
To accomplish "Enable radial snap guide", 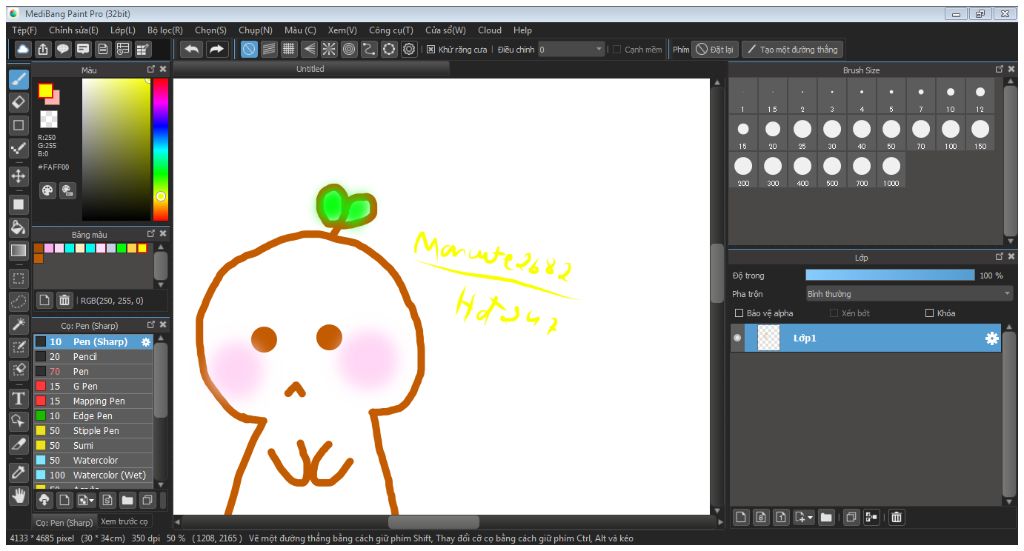I will pos(329,50).
